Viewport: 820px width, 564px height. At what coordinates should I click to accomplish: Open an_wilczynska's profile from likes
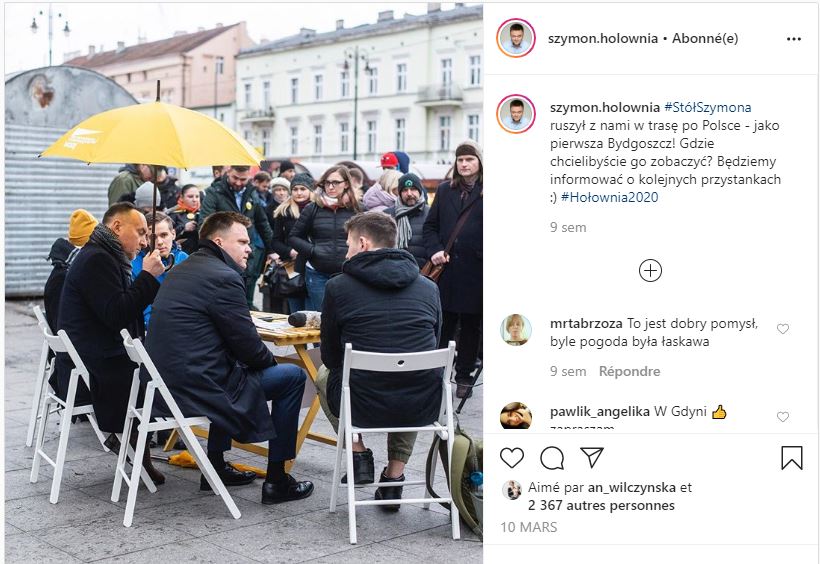(x=632, y=488)
